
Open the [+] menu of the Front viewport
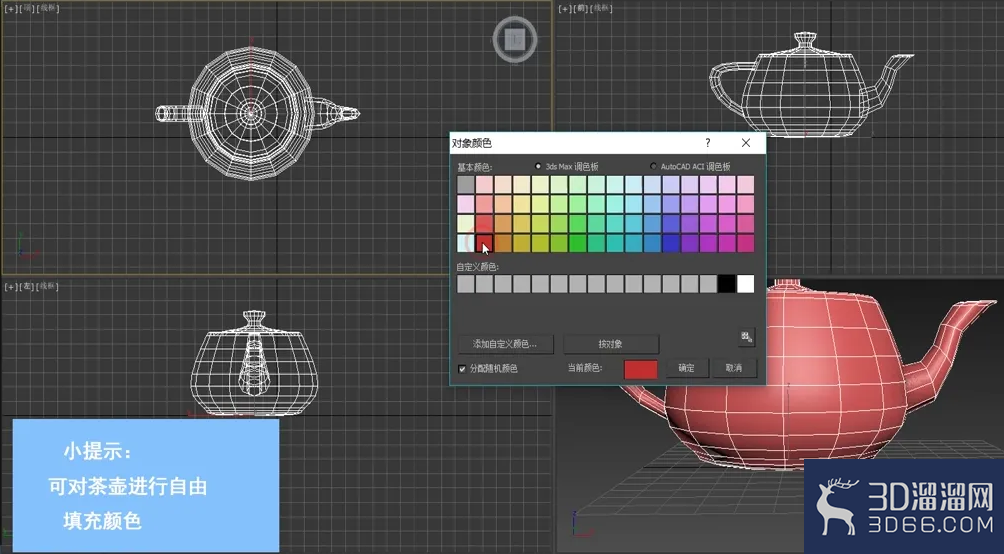point(565,9)
